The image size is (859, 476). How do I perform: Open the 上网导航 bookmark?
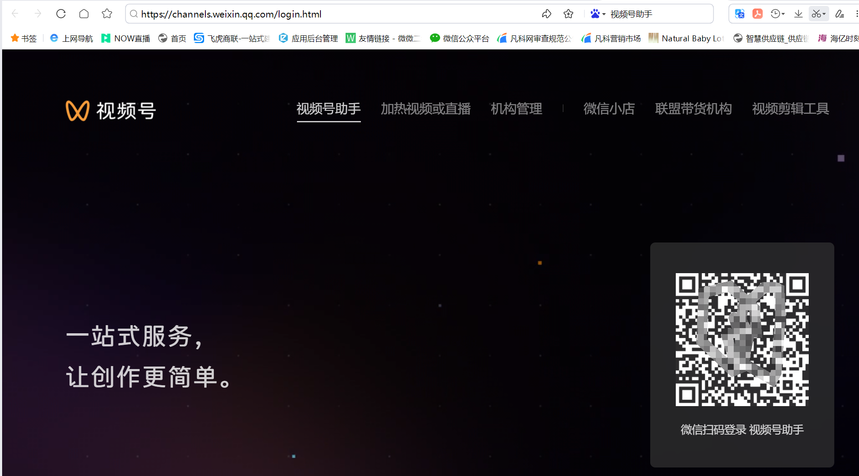(x=71, y=38)
